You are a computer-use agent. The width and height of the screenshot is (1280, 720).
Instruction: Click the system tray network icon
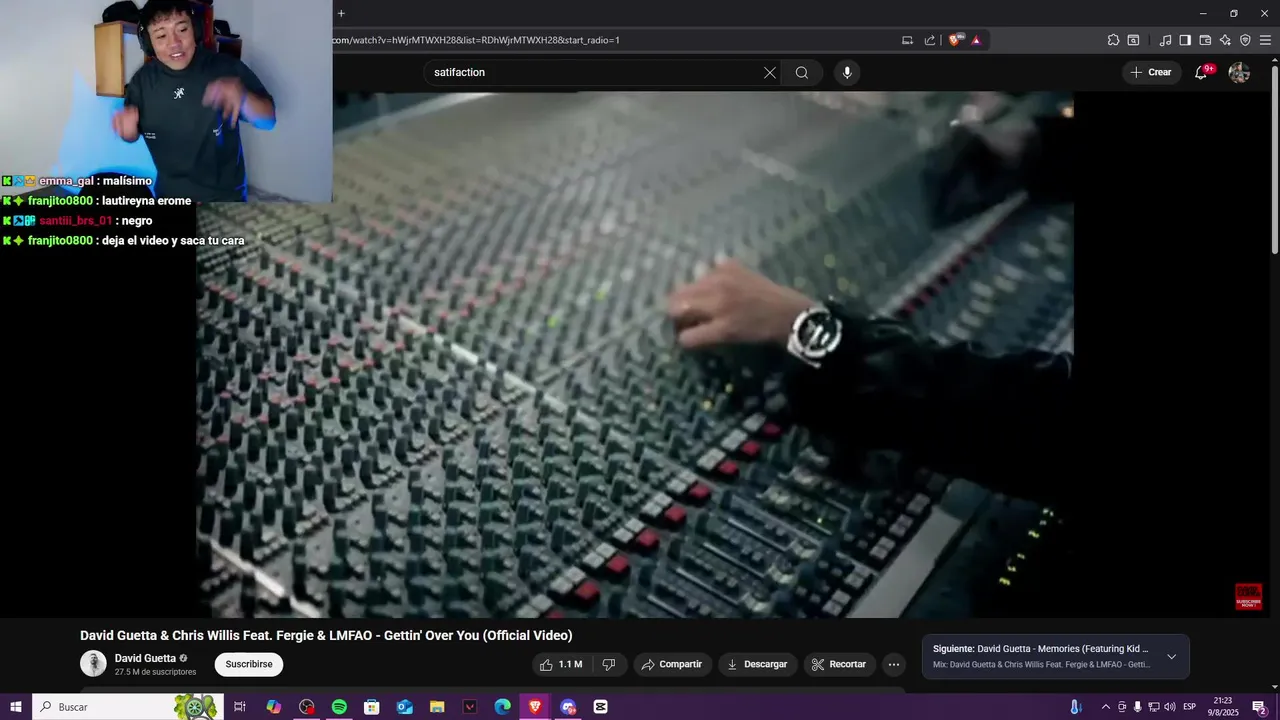click(1153, 707)
